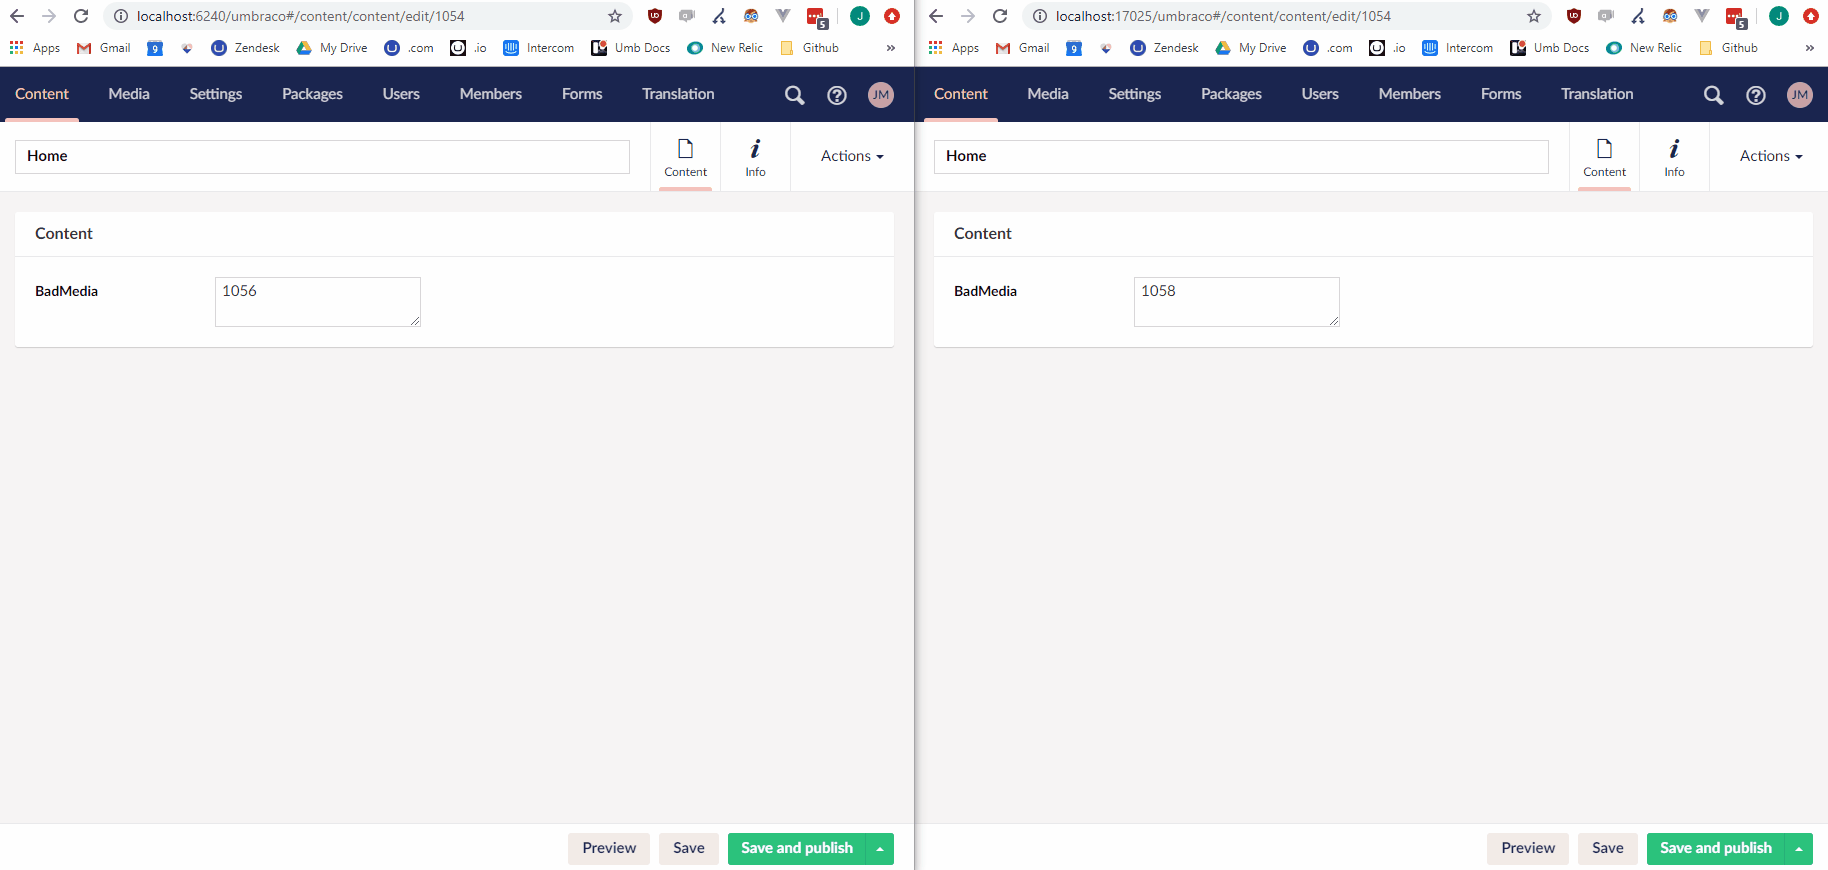Click uBlock shield extension in right browser
1828x870 pixels.
click(x=1574, y=16)
